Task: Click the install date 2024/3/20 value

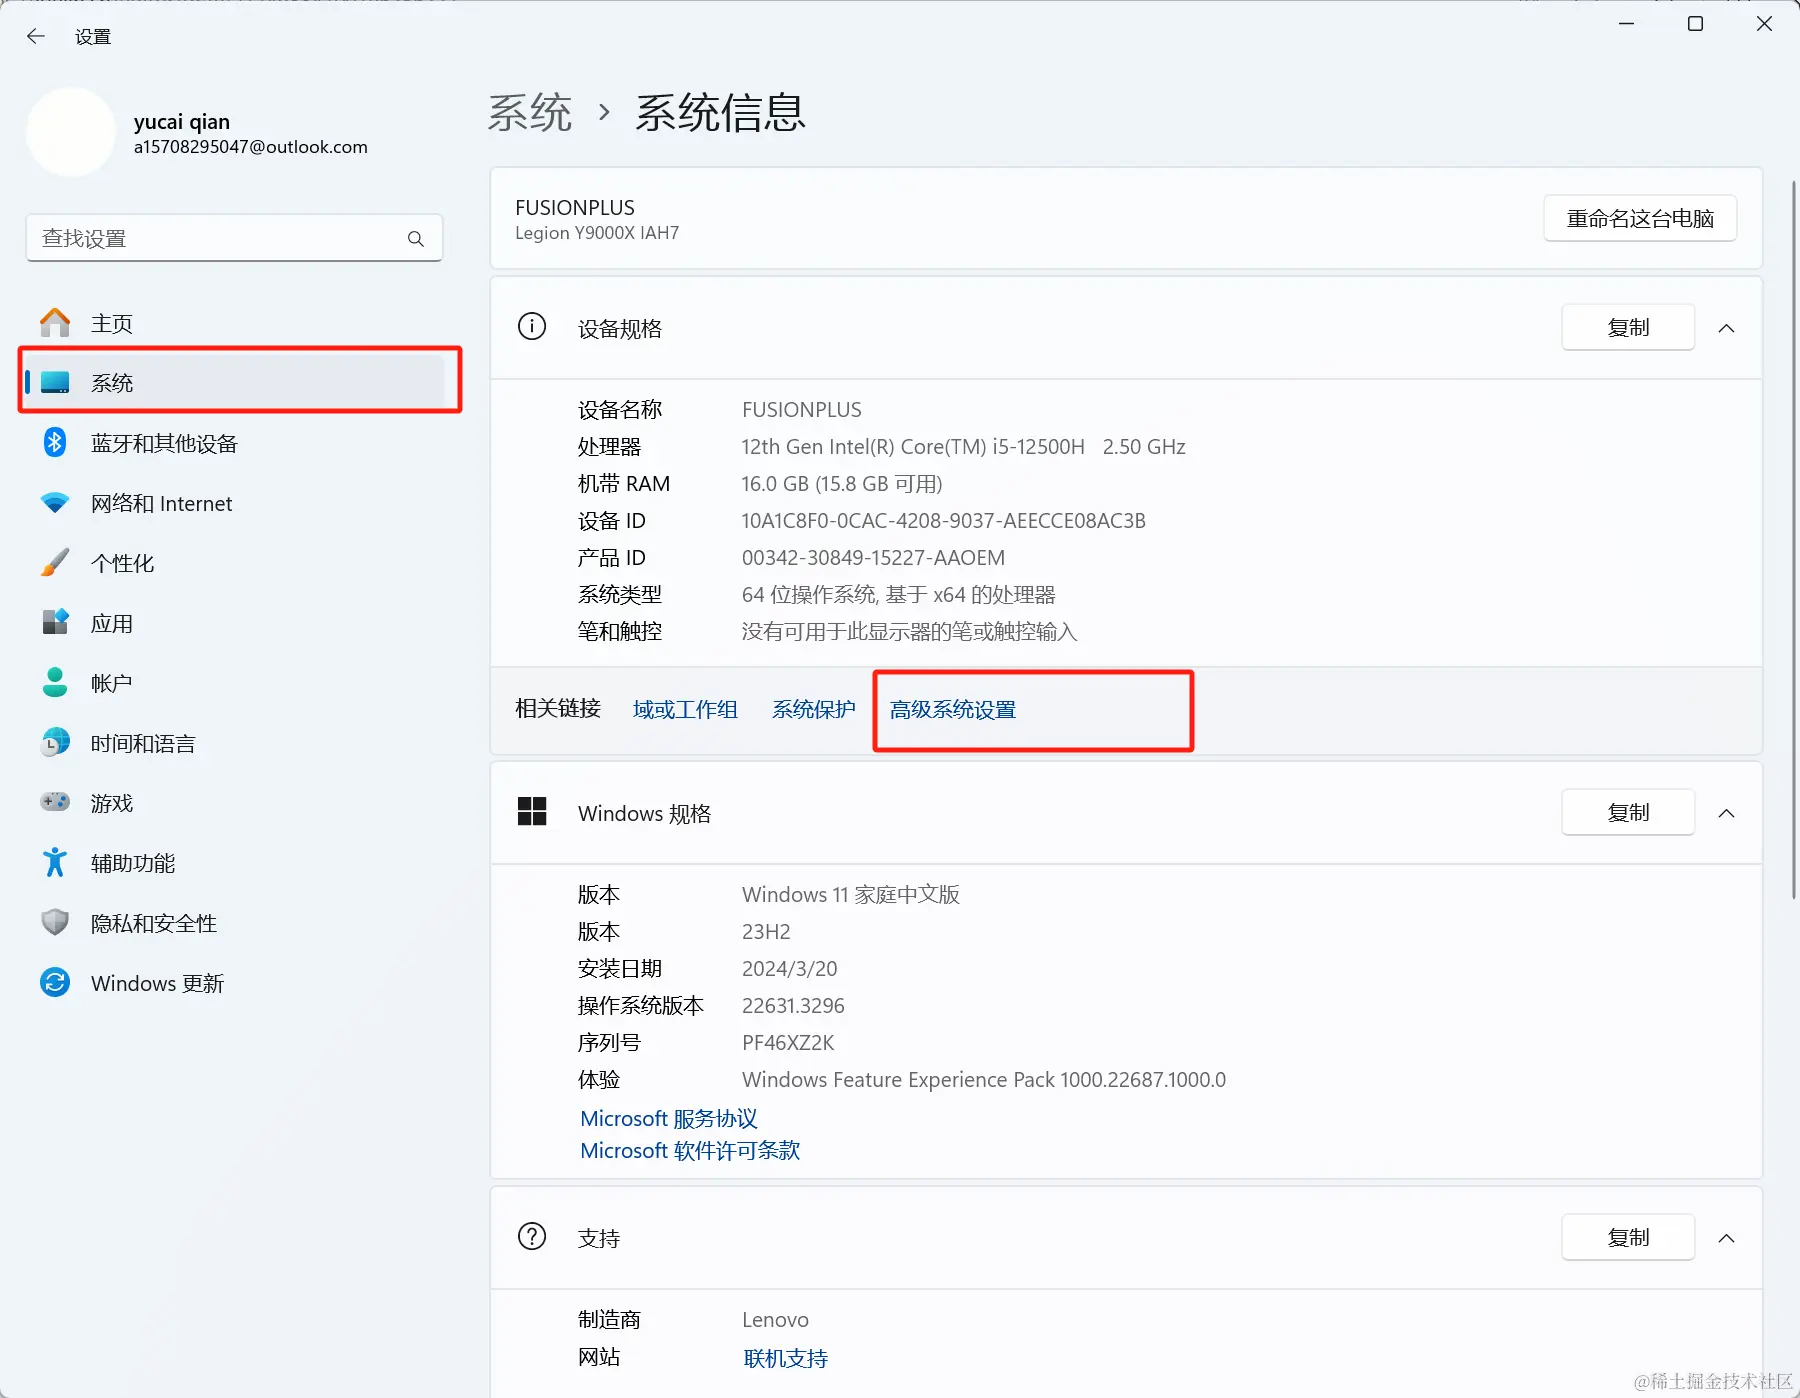Action: [x=789, y=969]
